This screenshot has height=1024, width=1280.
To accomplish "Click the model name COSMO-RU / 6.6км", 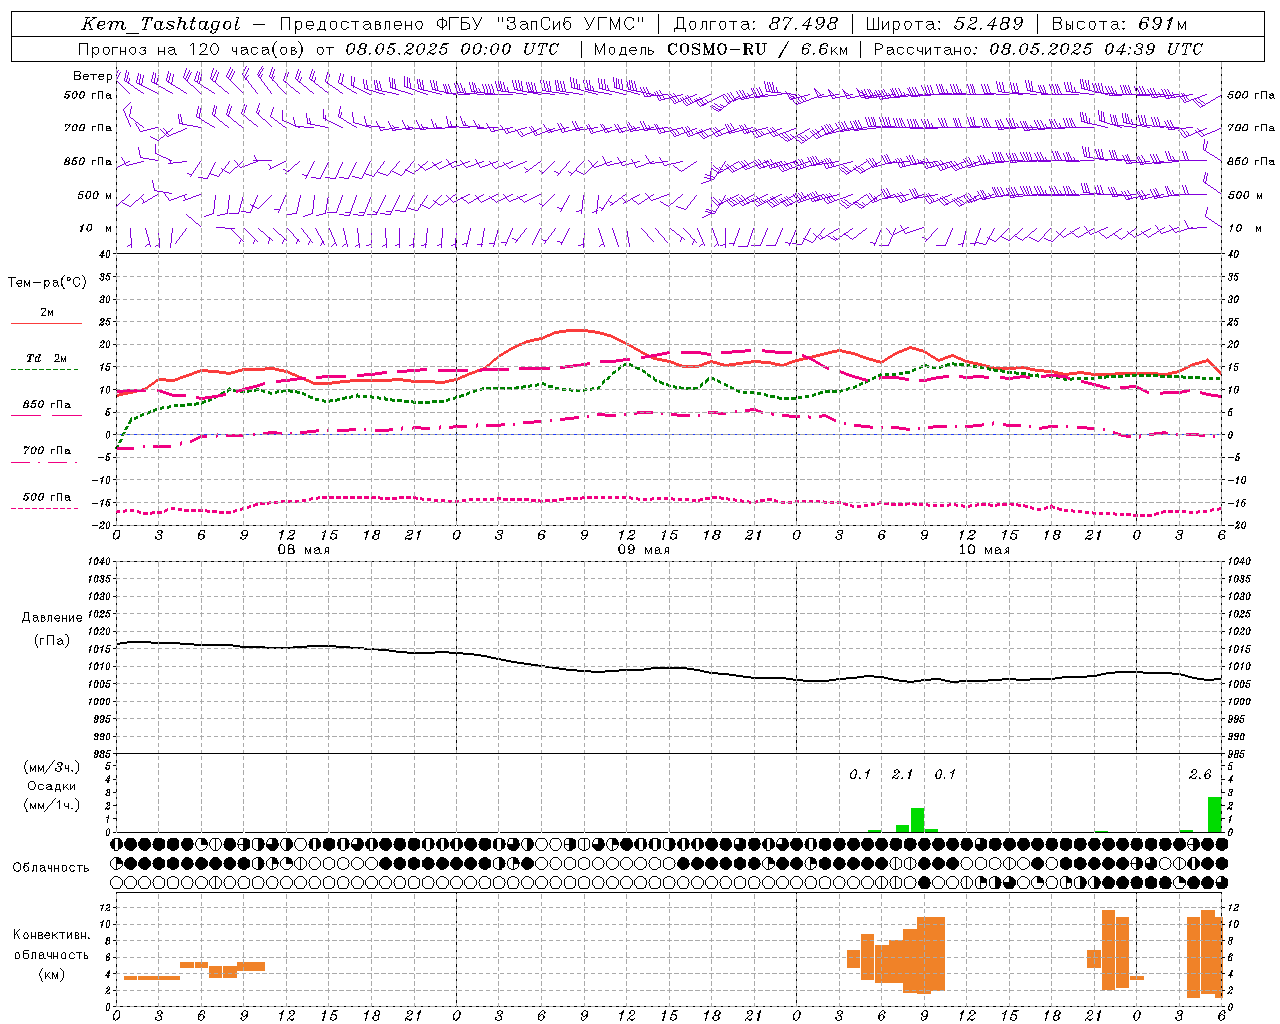I will (758, 49).
